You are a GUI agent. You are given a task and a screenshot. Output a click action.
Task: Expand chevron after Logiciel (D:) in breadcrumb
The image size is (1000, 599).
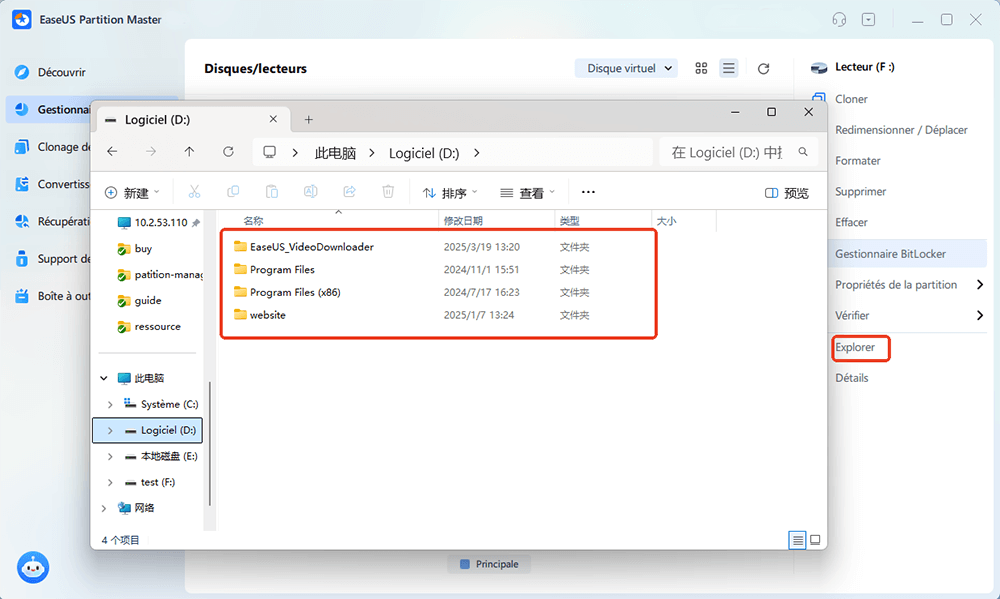476,153
